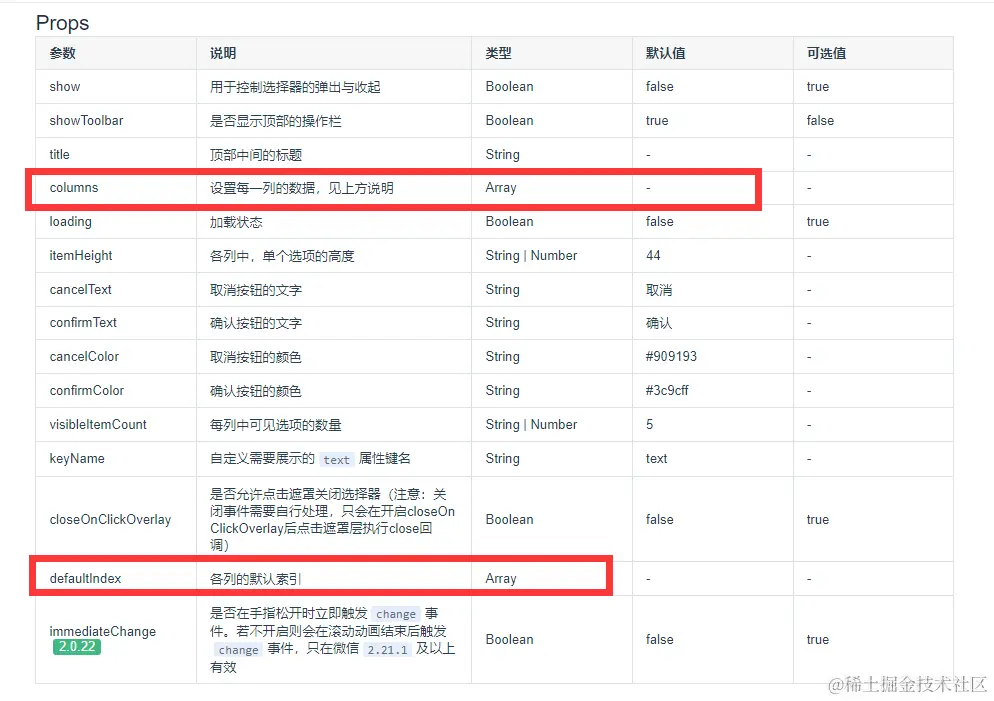Click the 说明 column header
The image size is (994, 701).
223,53
